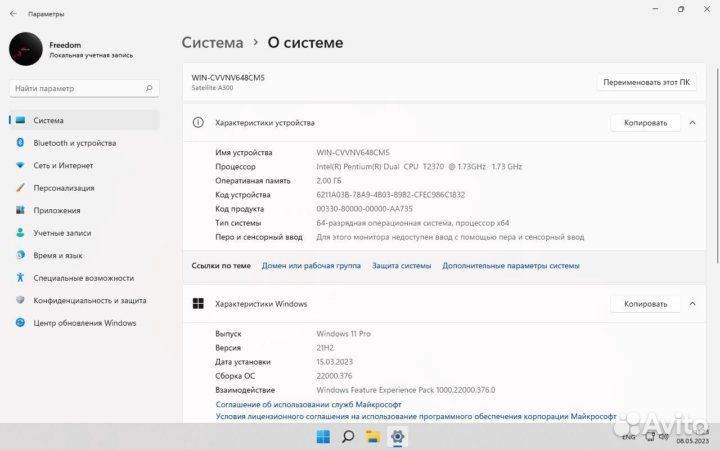Viewport: 720px width, 450px height.
Task: Click person icon for Учетные записи
Action: 20,233
